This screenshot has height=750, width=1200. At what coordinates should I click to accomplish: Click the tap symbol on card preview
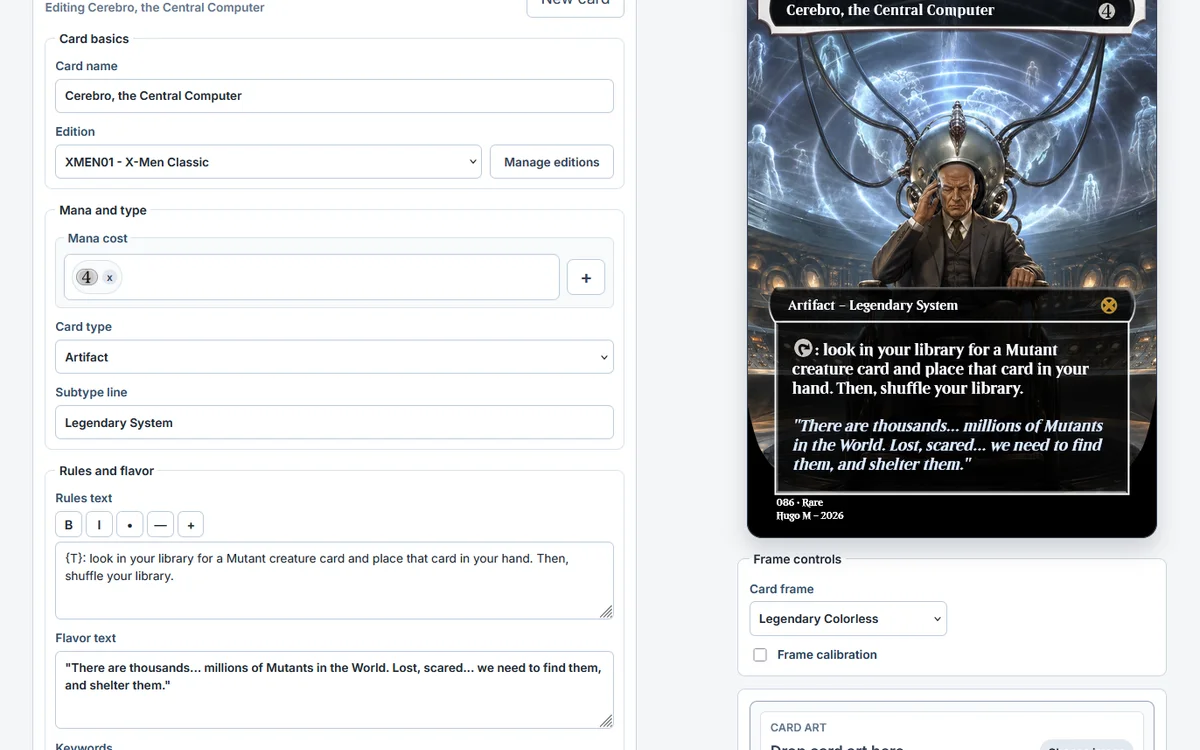tap(803, 349)
